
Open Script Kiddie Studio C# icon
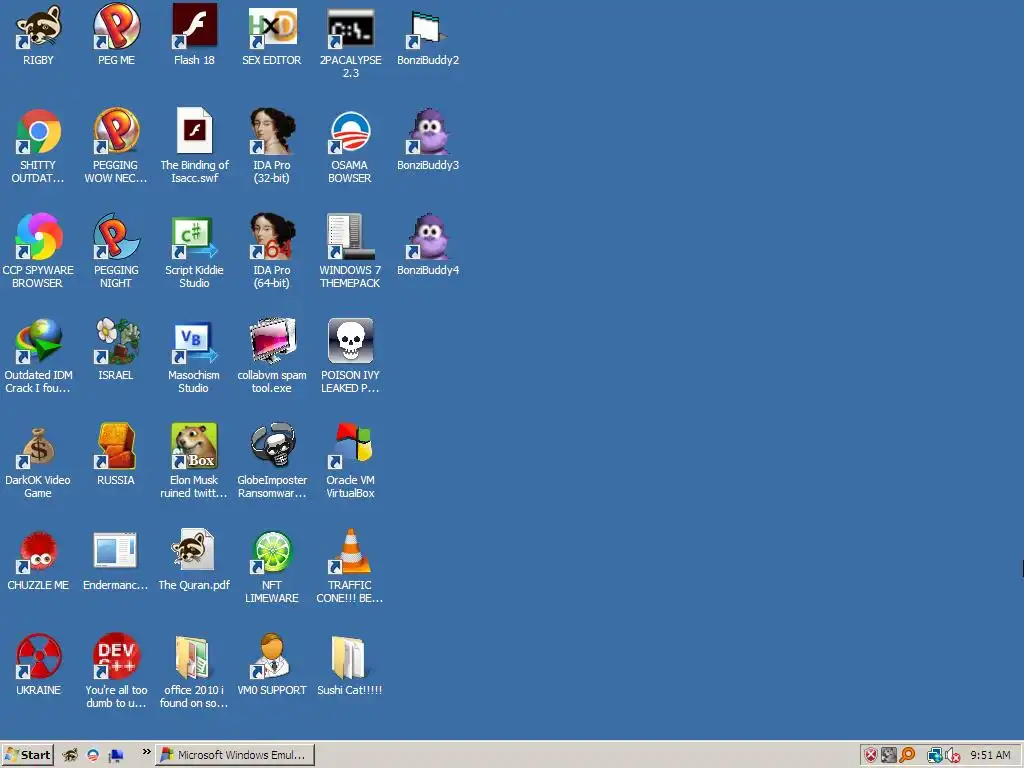[x=194, y=236]
